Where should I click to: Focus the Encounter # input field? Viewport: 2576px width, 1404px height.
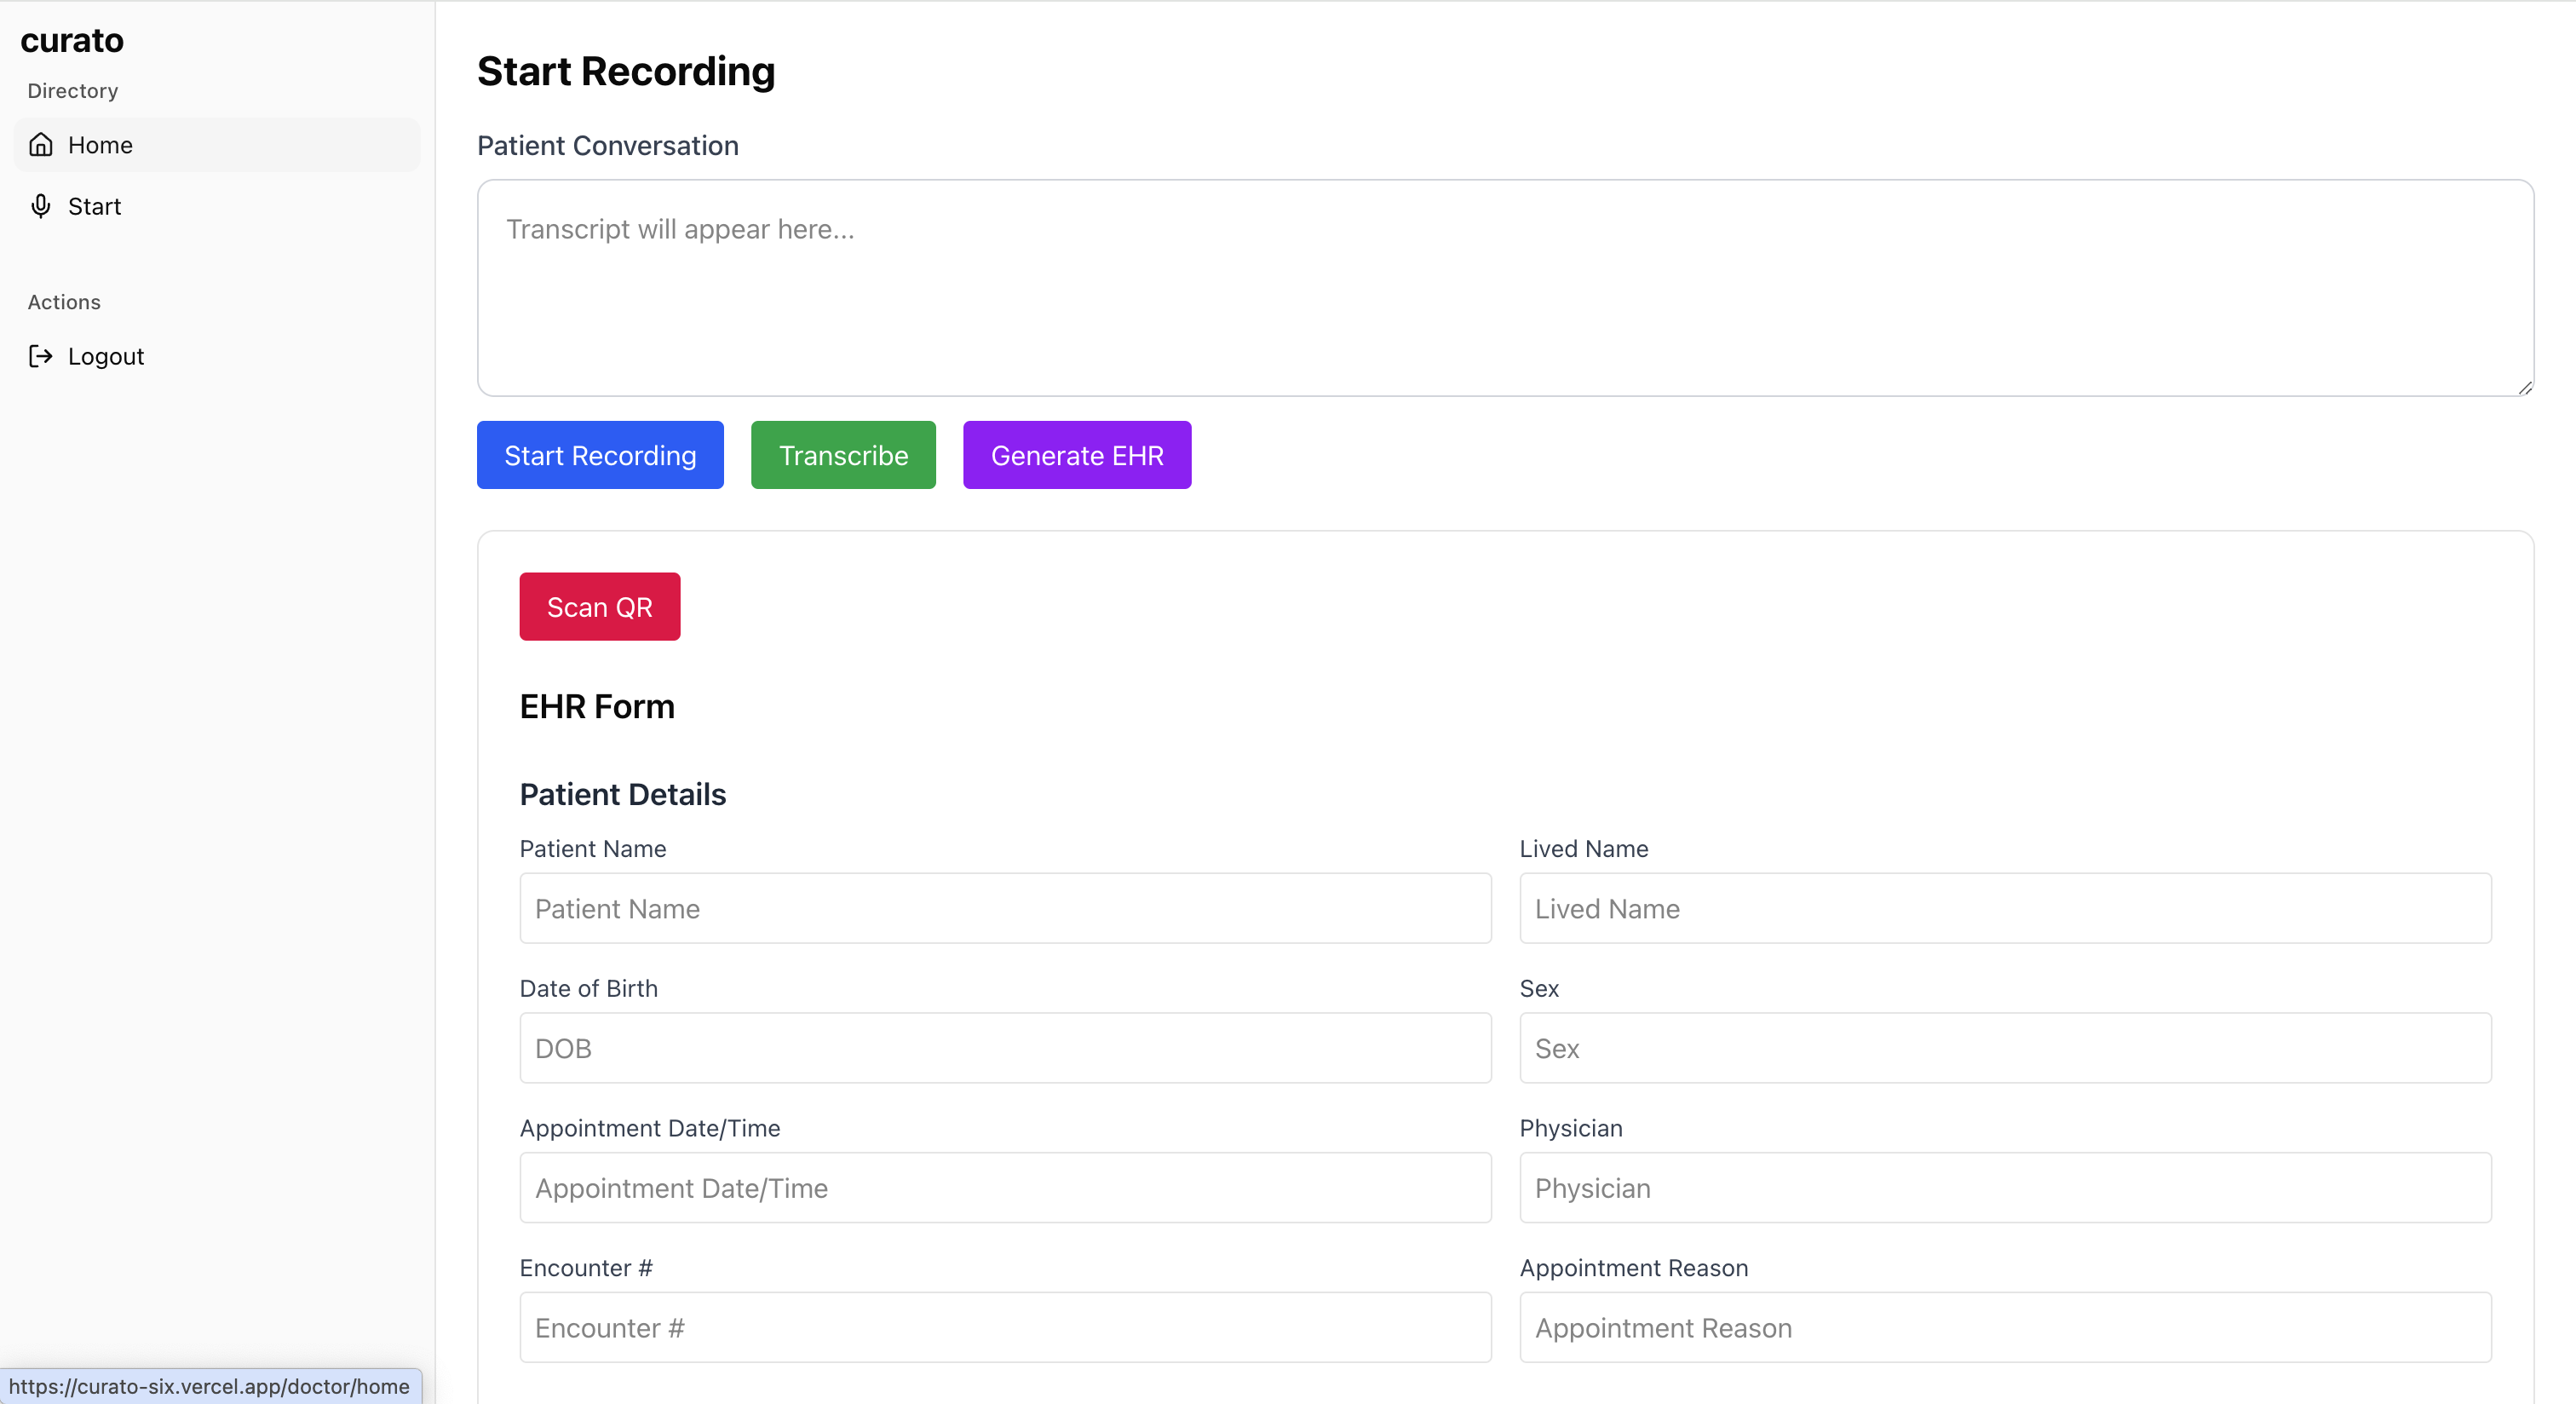tap(1004, 1328)
